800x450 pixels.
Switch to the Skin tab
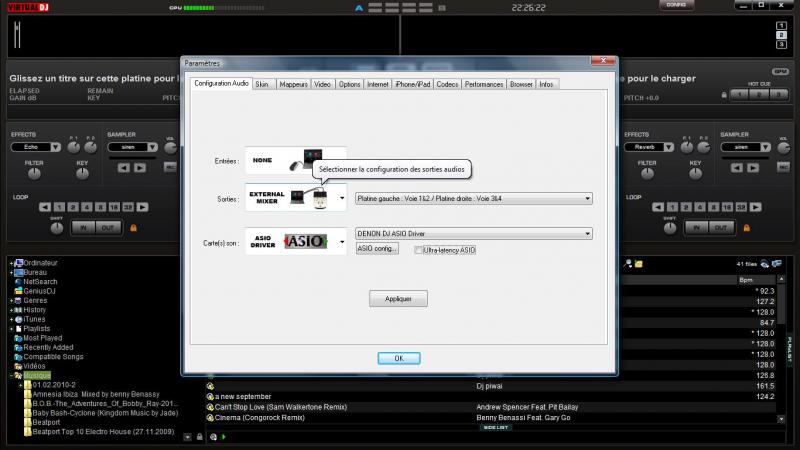click(262, 84)
